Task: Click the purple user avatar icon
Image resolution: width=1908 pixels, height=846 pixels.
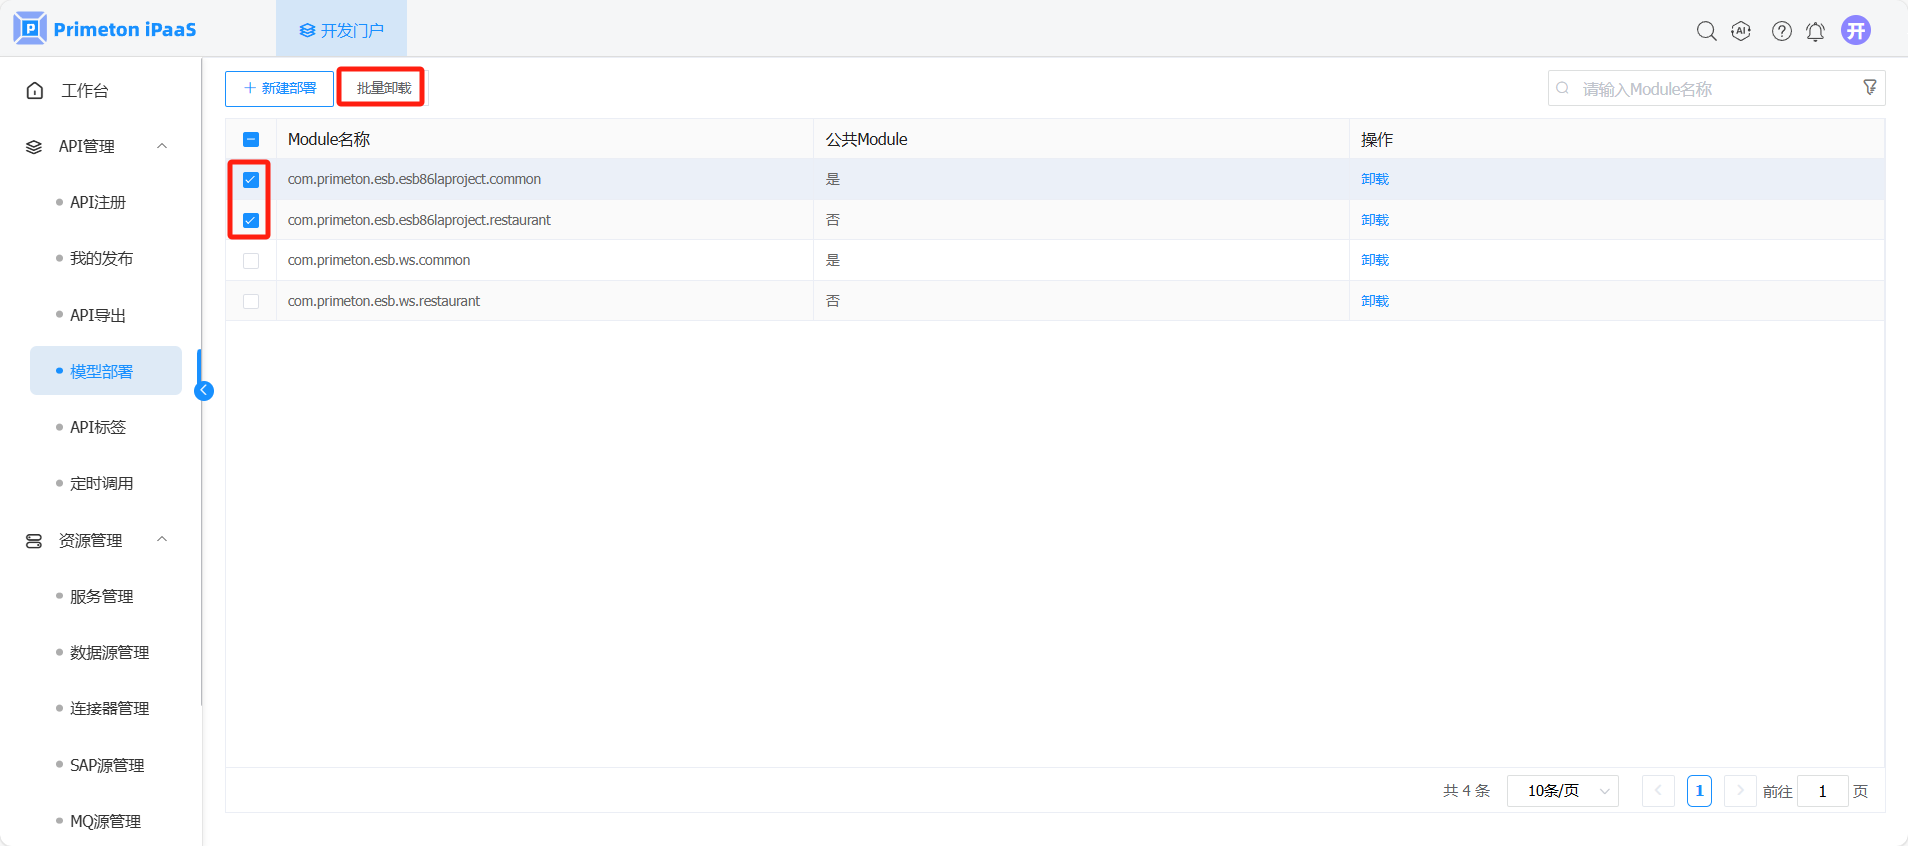Action: point(1856,30)
